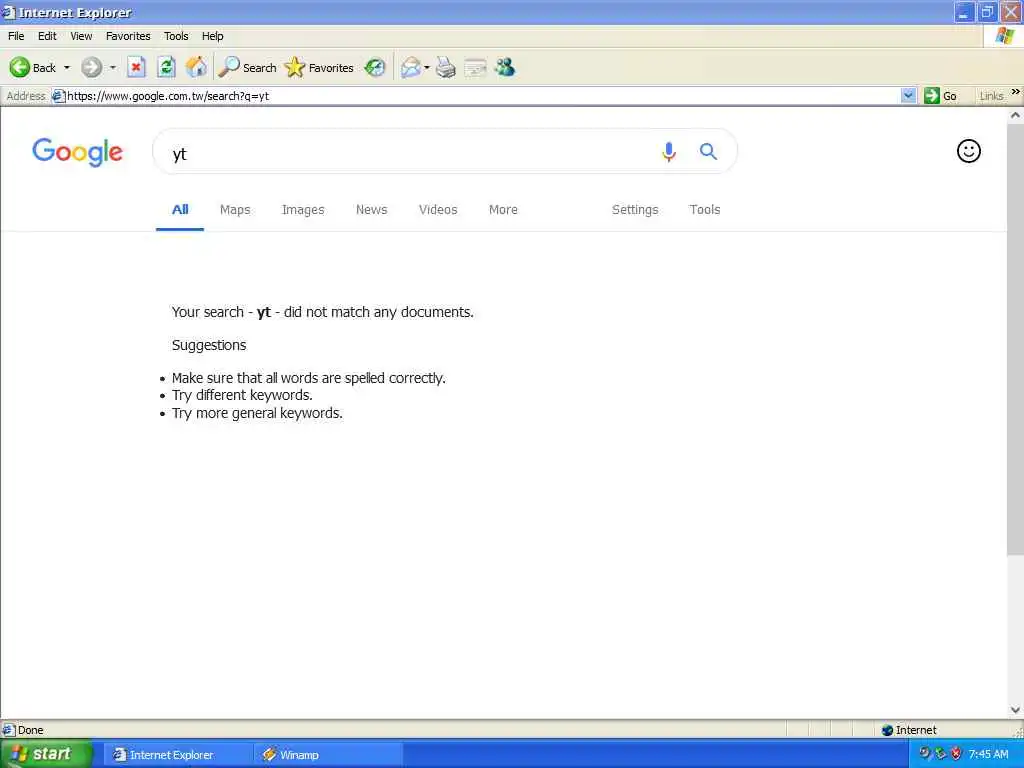Click the 'Try more general keywords.' suggestion
This screenshot has height=768, width=1024.
pos(257,413)
